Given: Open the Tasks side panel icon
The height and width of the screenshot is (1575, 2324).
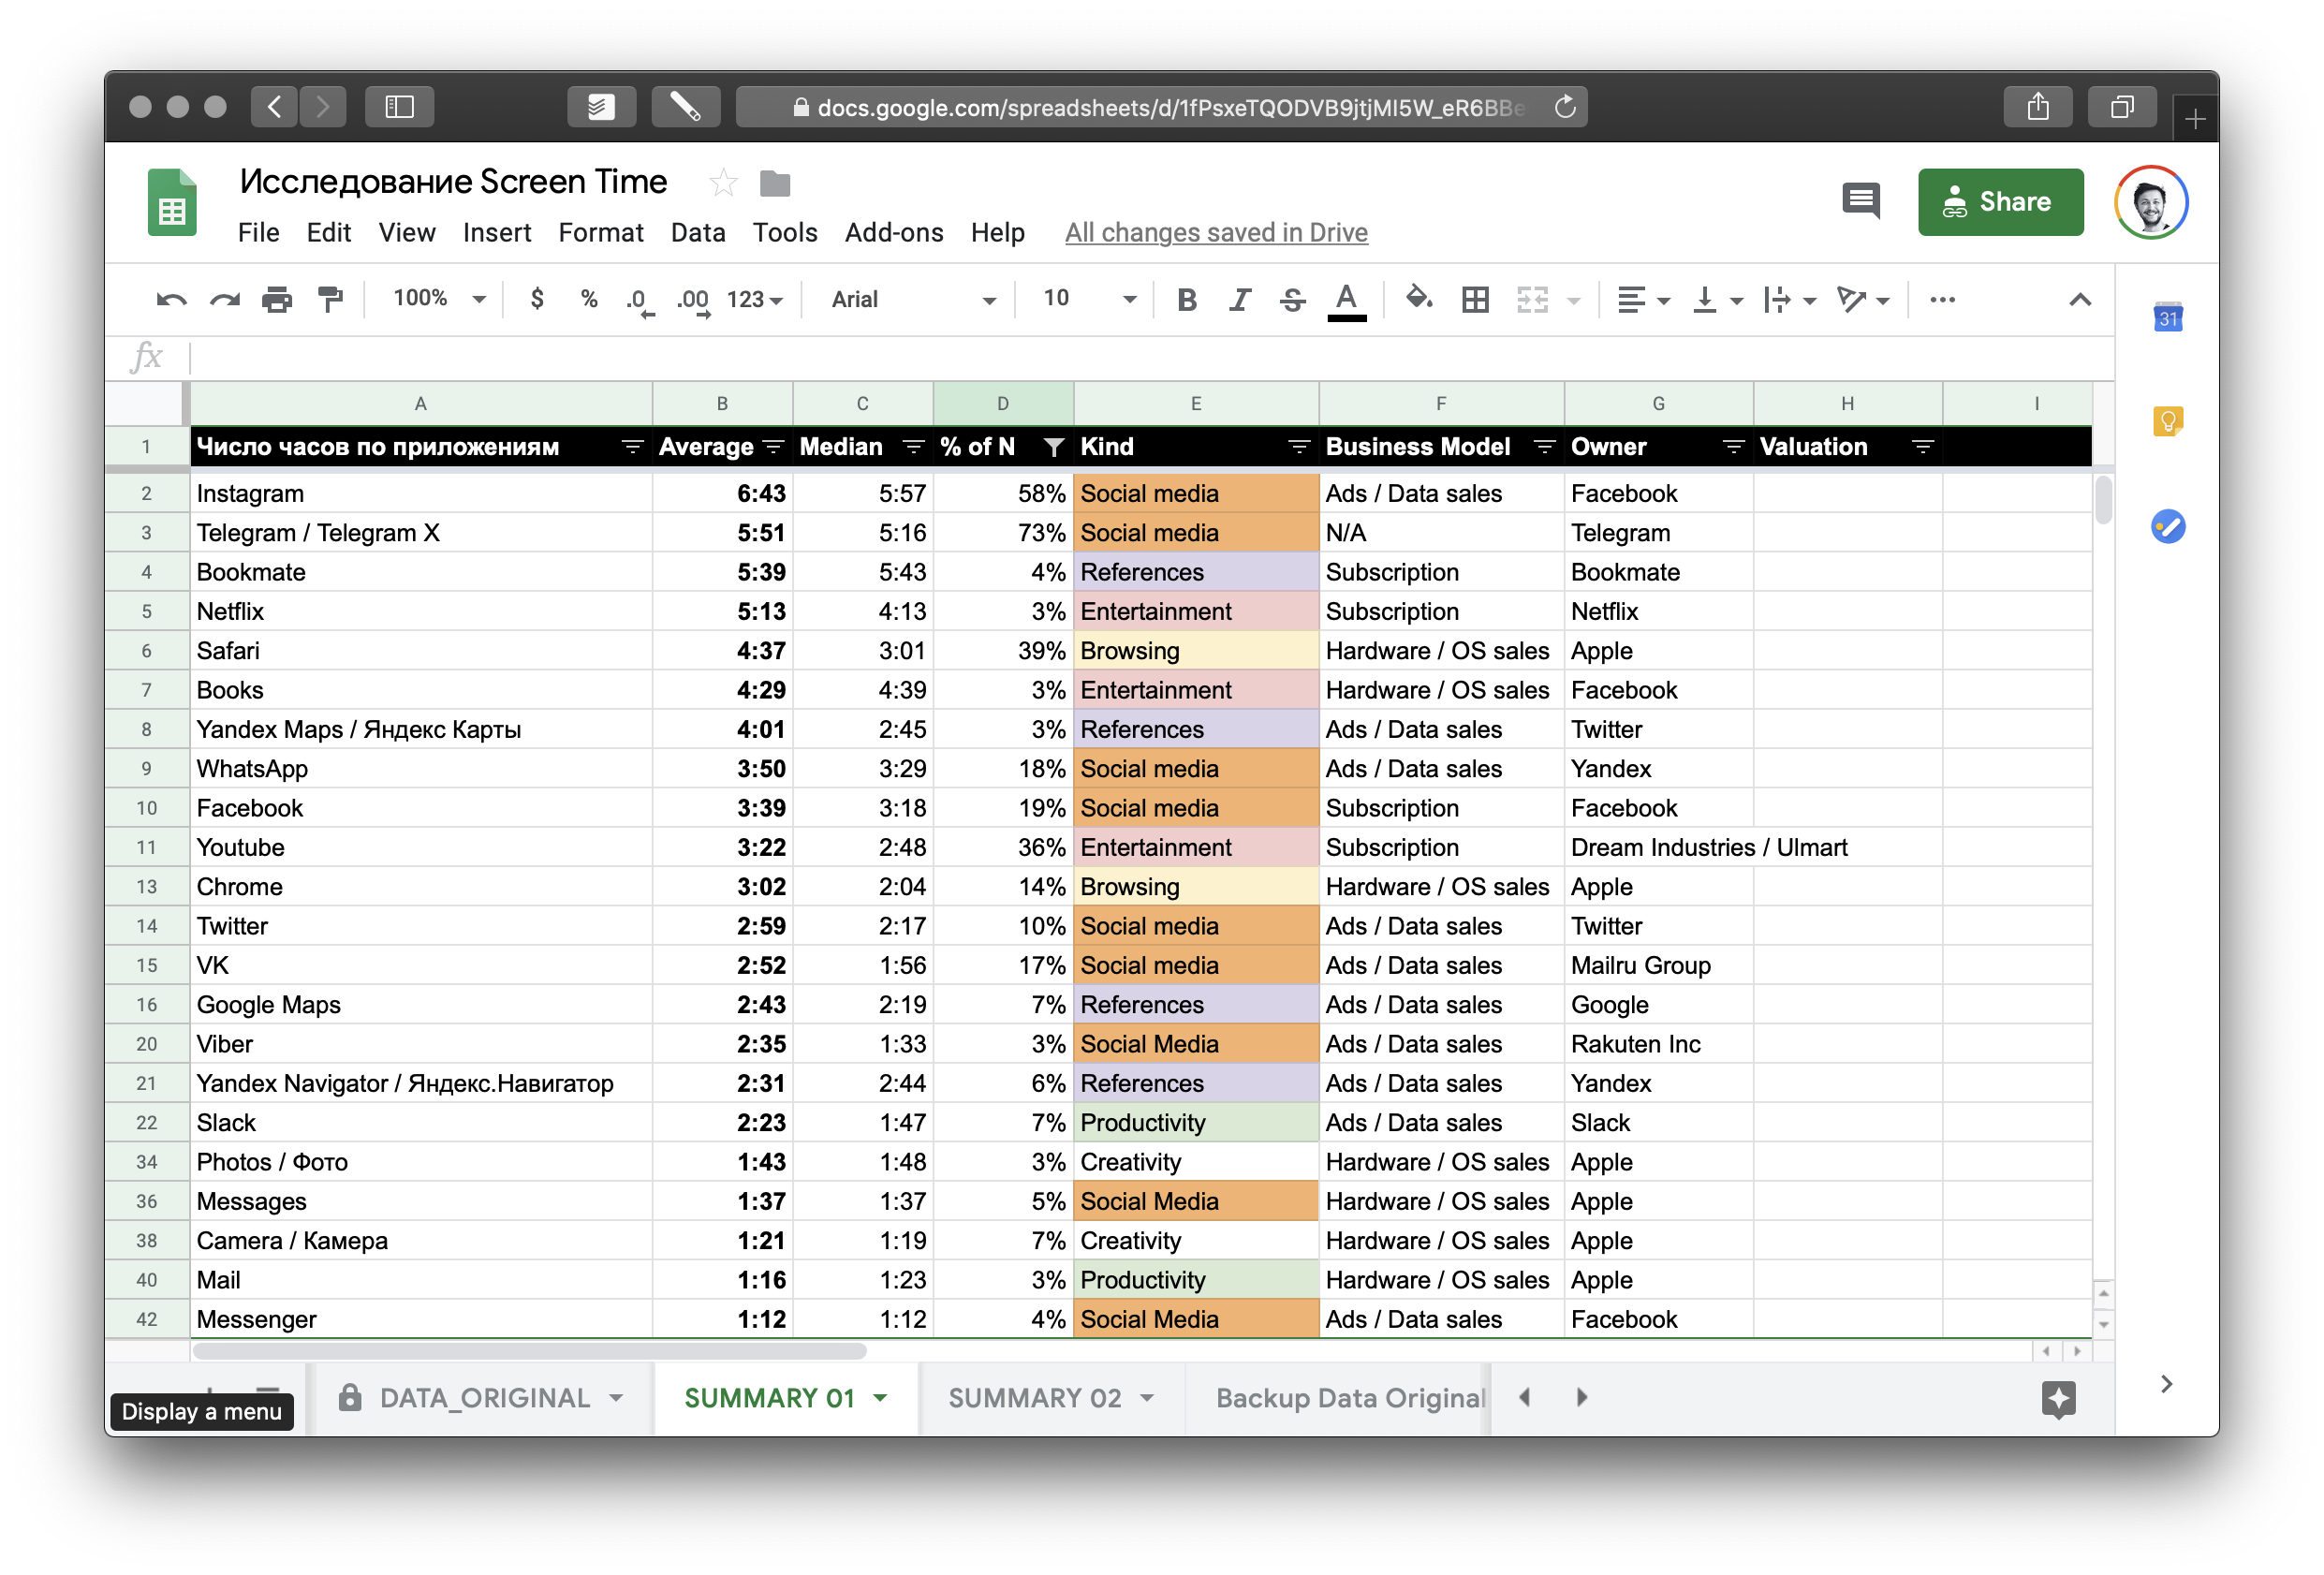Looking at the screenshot, I should (2166, 526).
